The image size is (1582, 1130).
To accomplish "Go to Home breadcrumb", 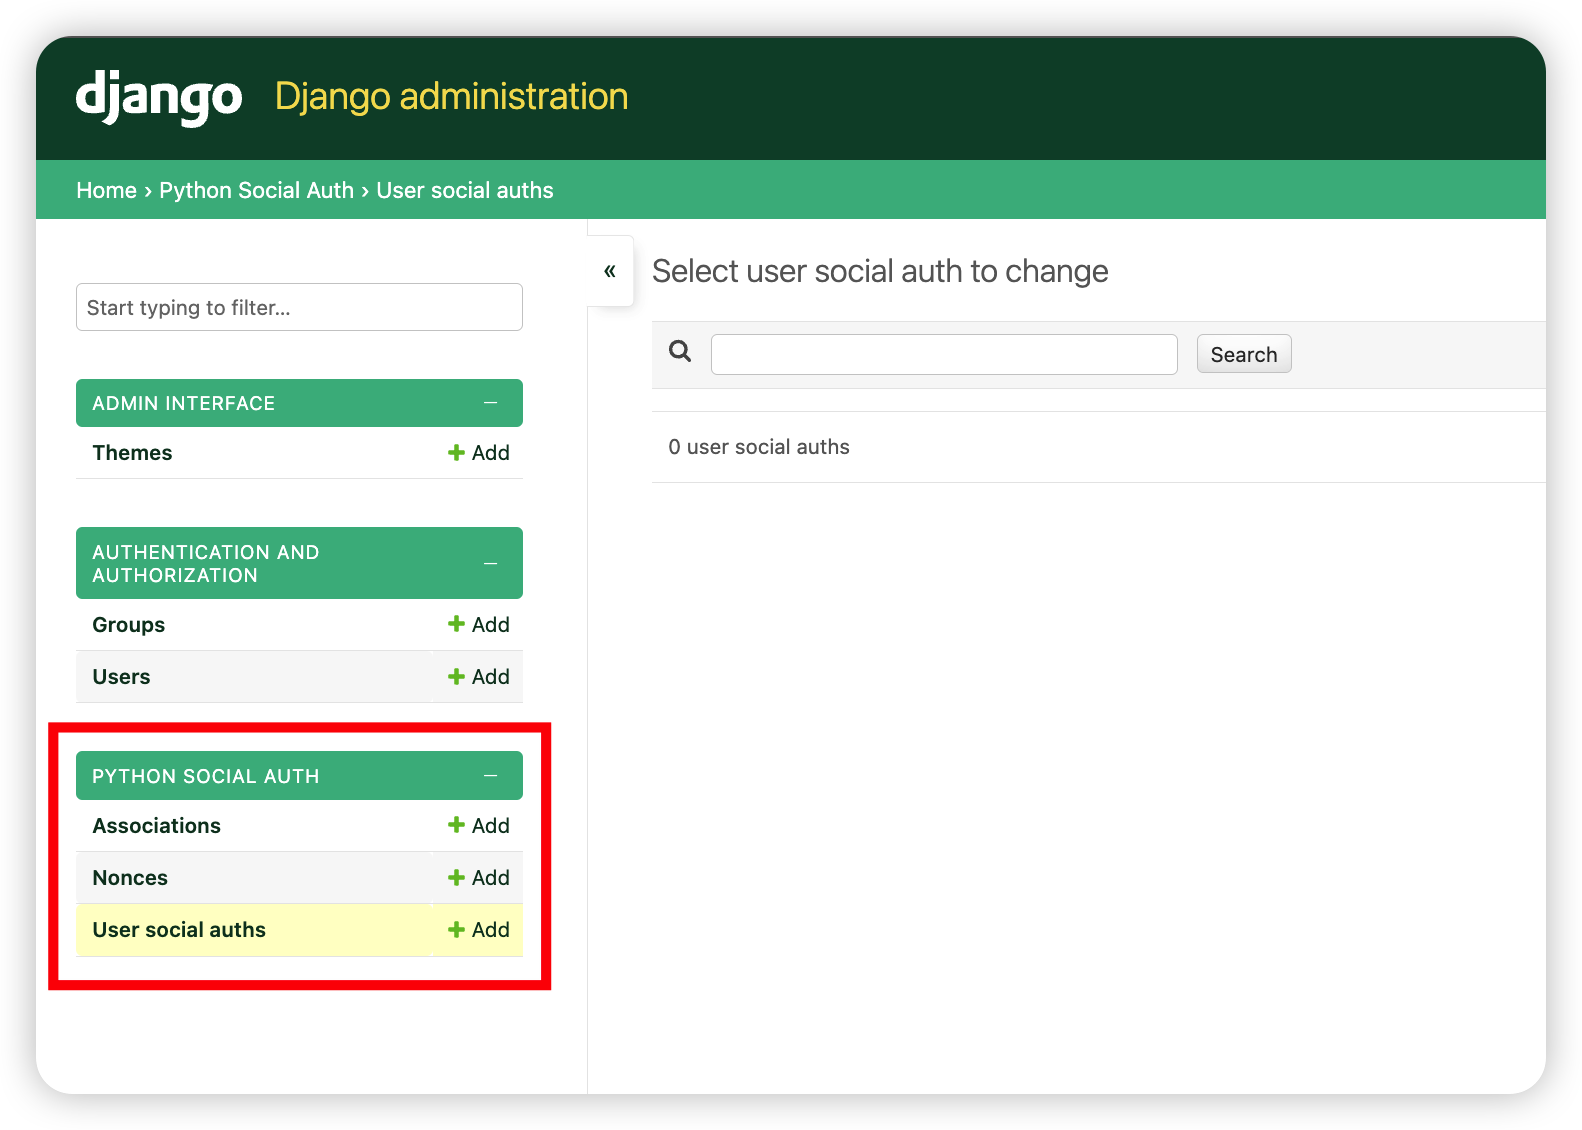I will [x=106, y=190].
